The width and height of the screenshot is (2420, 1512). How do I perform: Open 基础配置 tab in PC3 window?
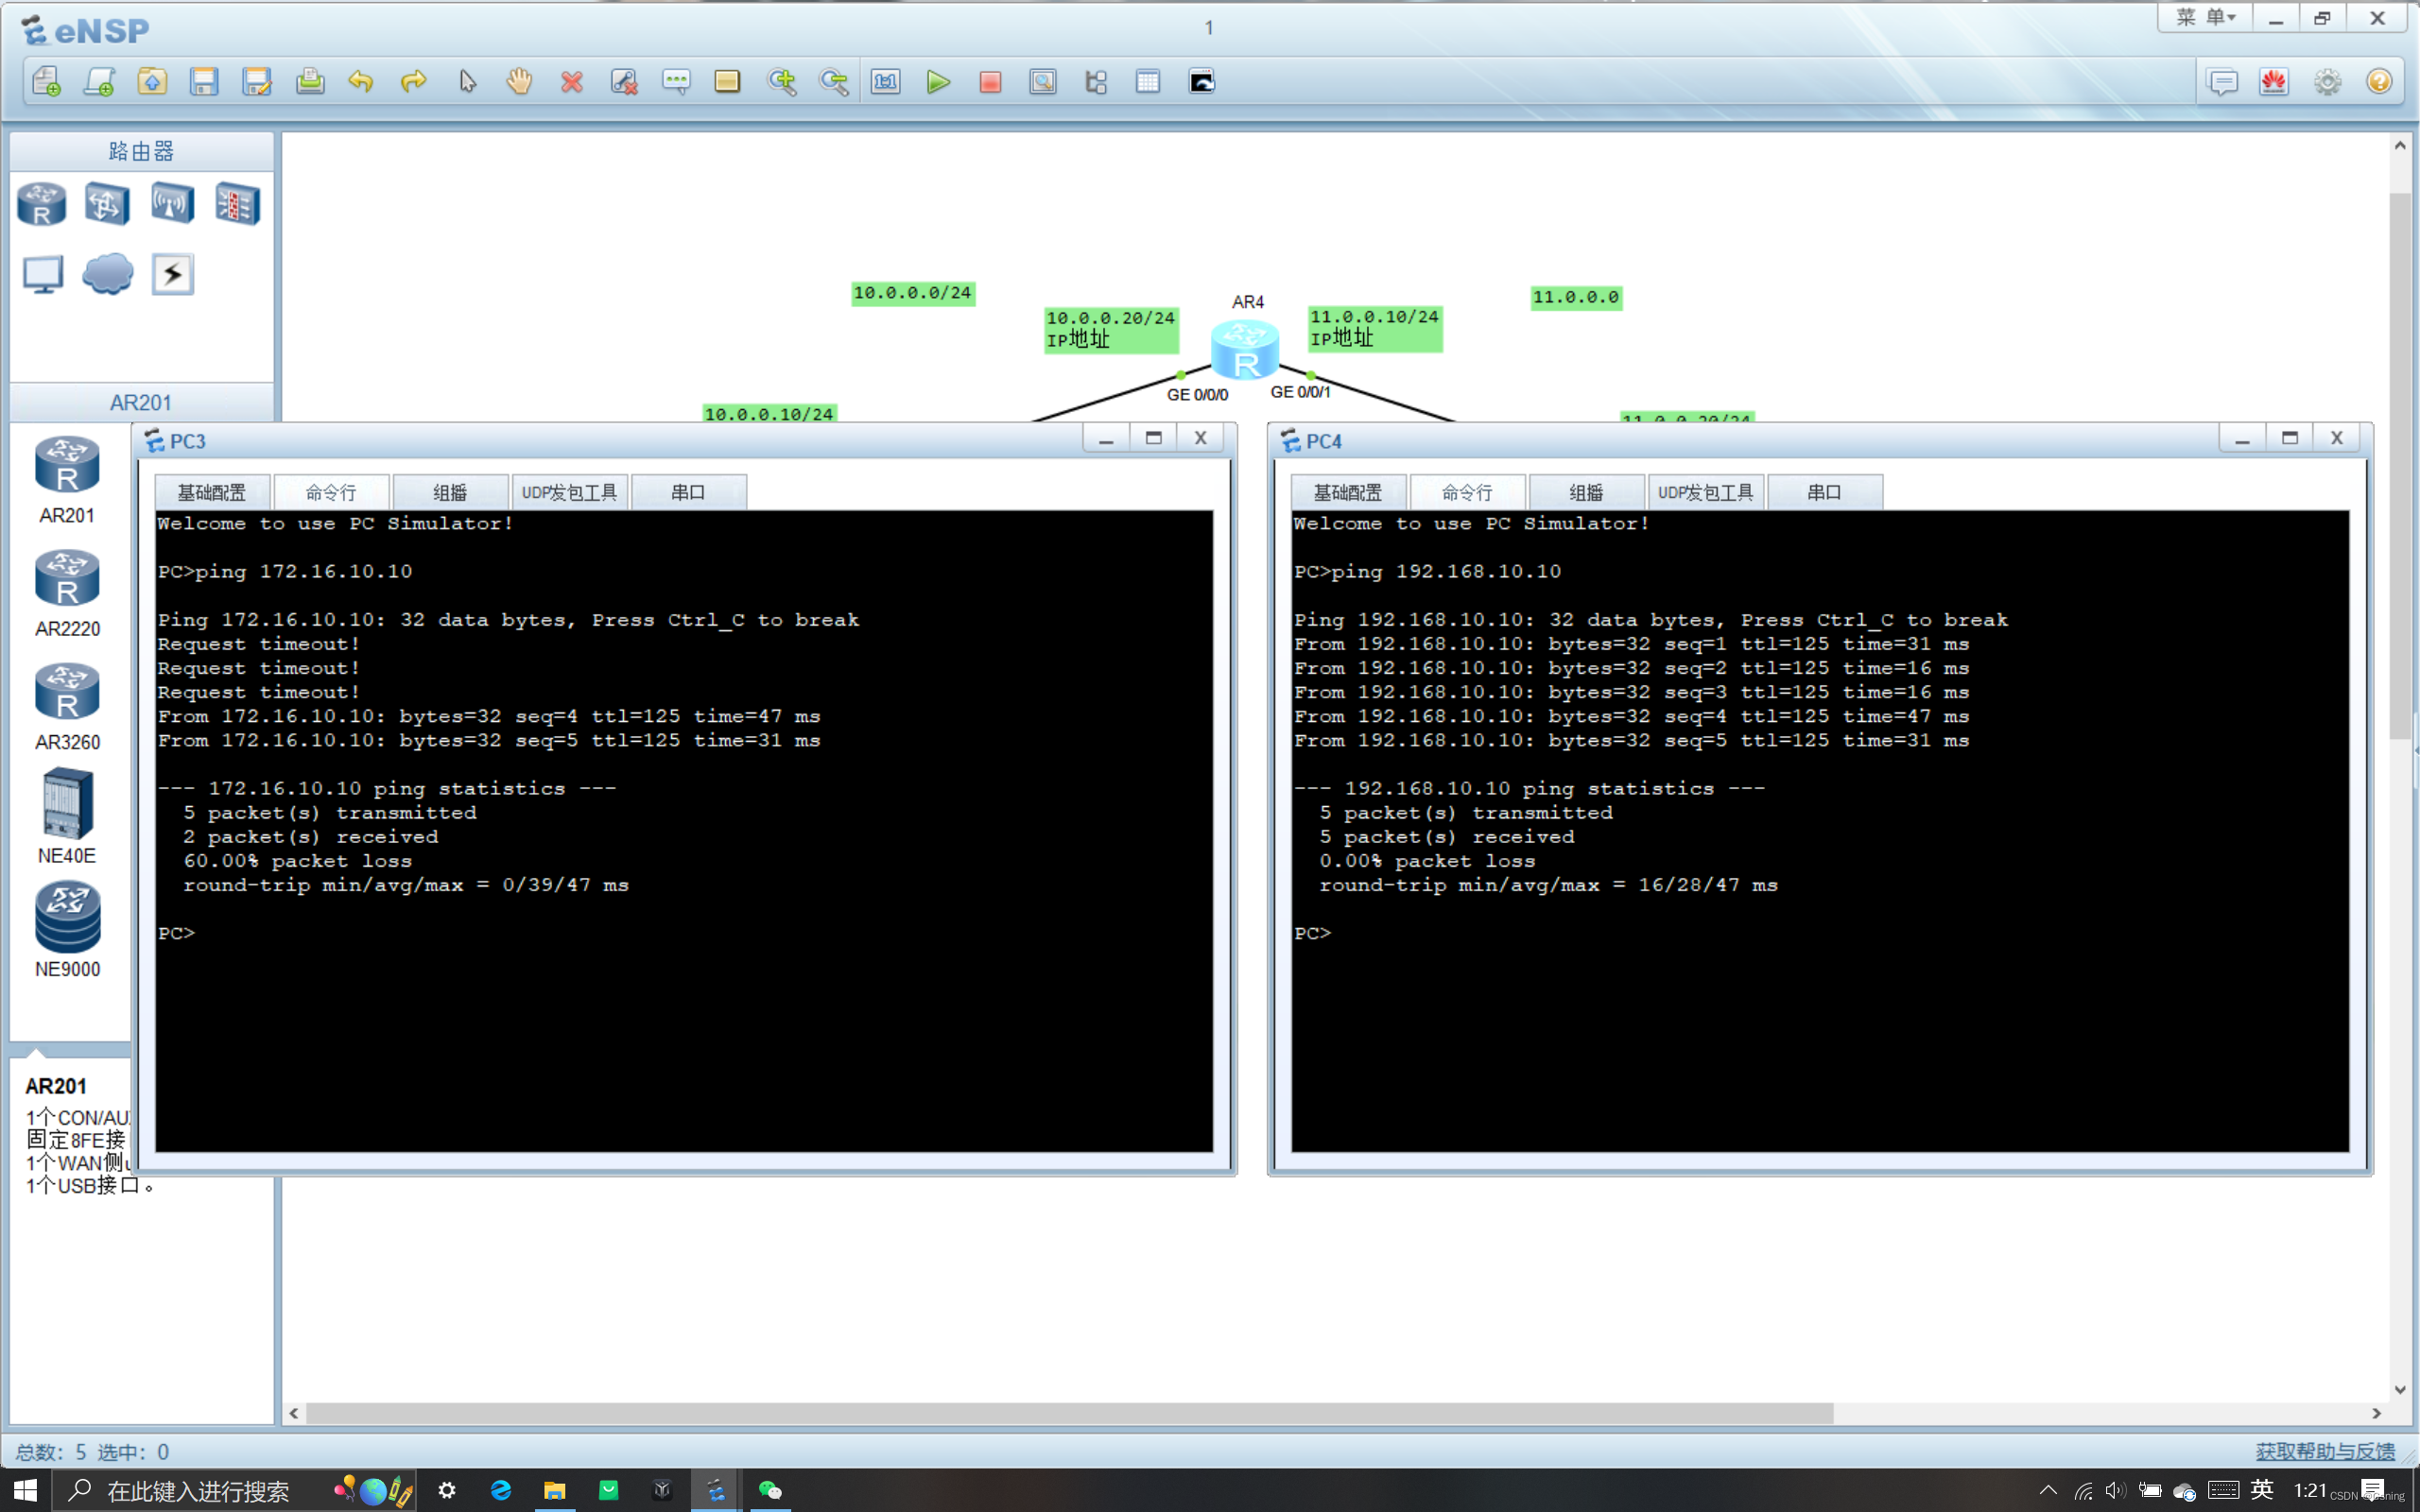point(212,492)
